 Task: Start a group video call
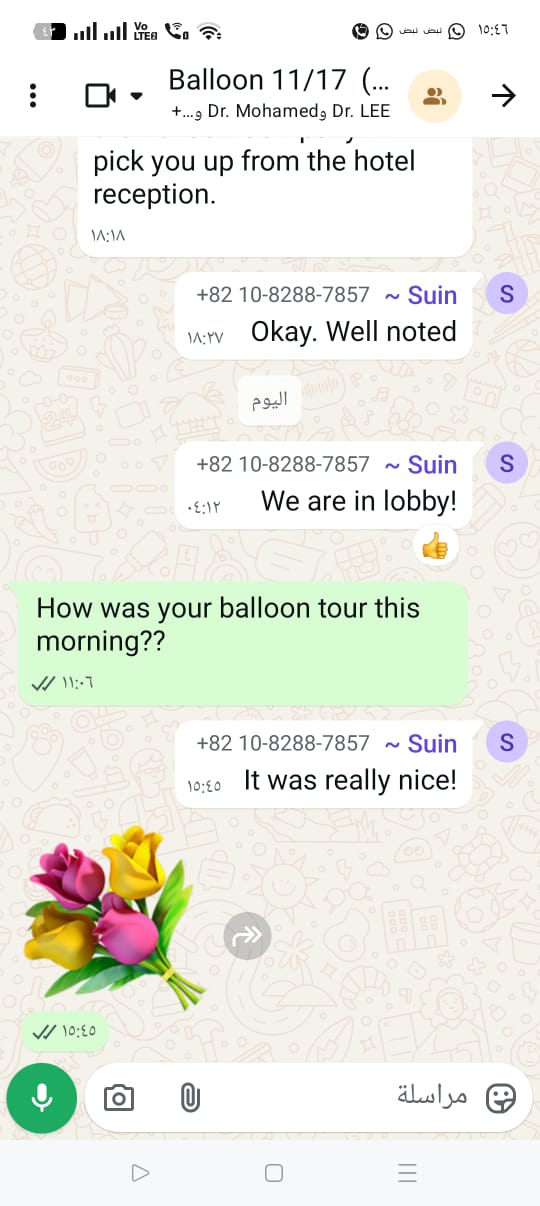[x=100, y=96]
